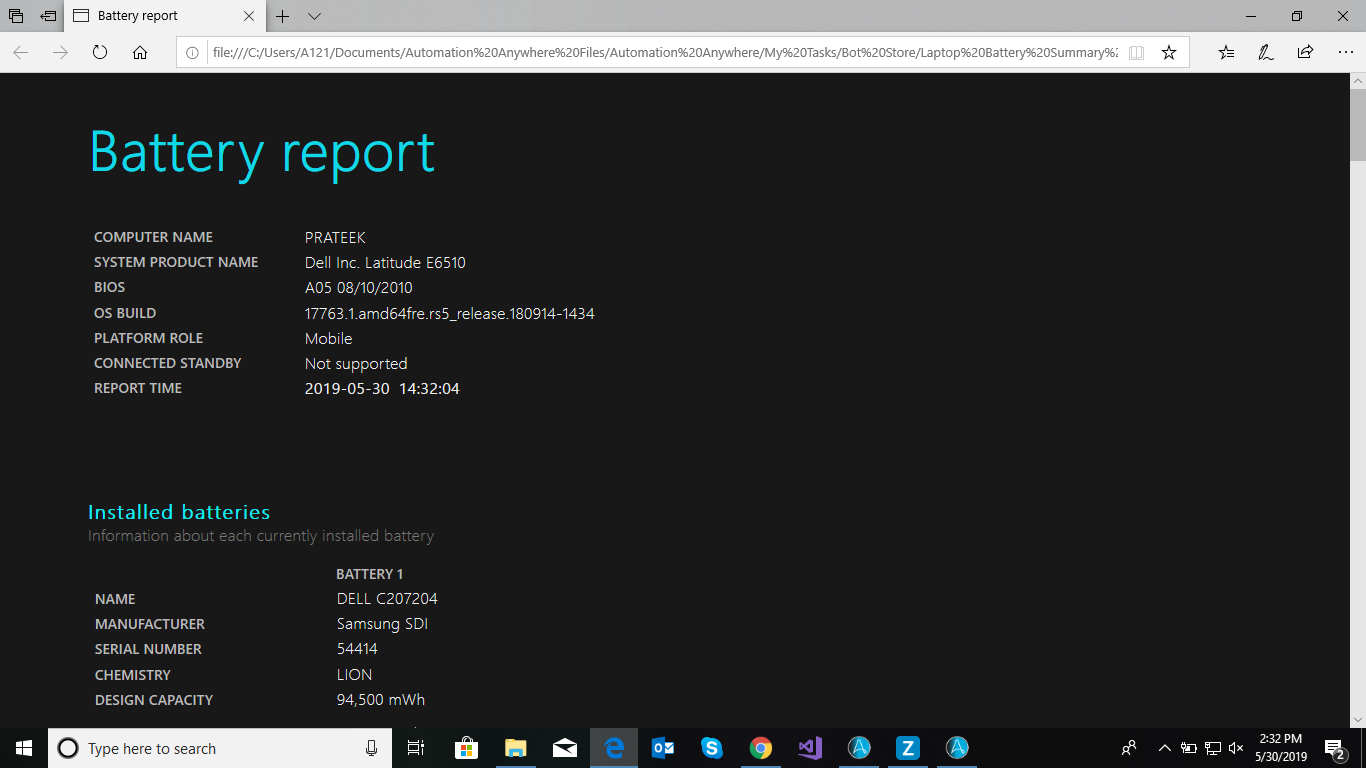Open the Windows Start menu
Viewport: 1366px width, 768px height.
click(x=24, y=748)
